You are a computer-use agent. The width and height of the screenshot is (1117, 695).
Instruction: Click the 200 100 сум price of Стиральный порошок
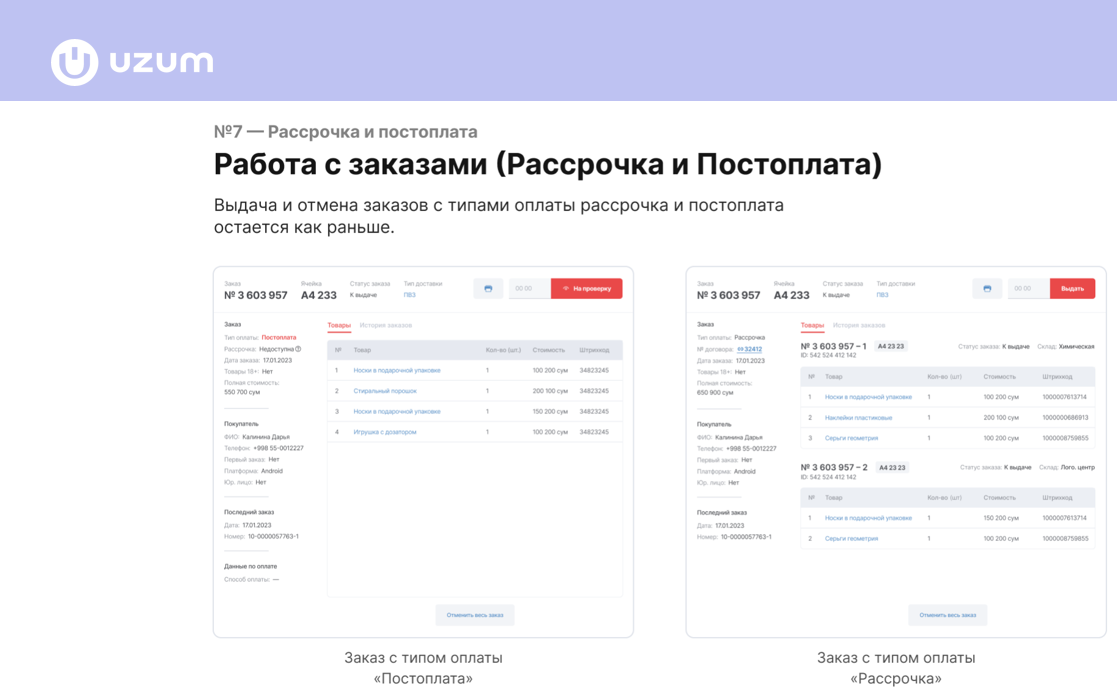tap(550, 391)
